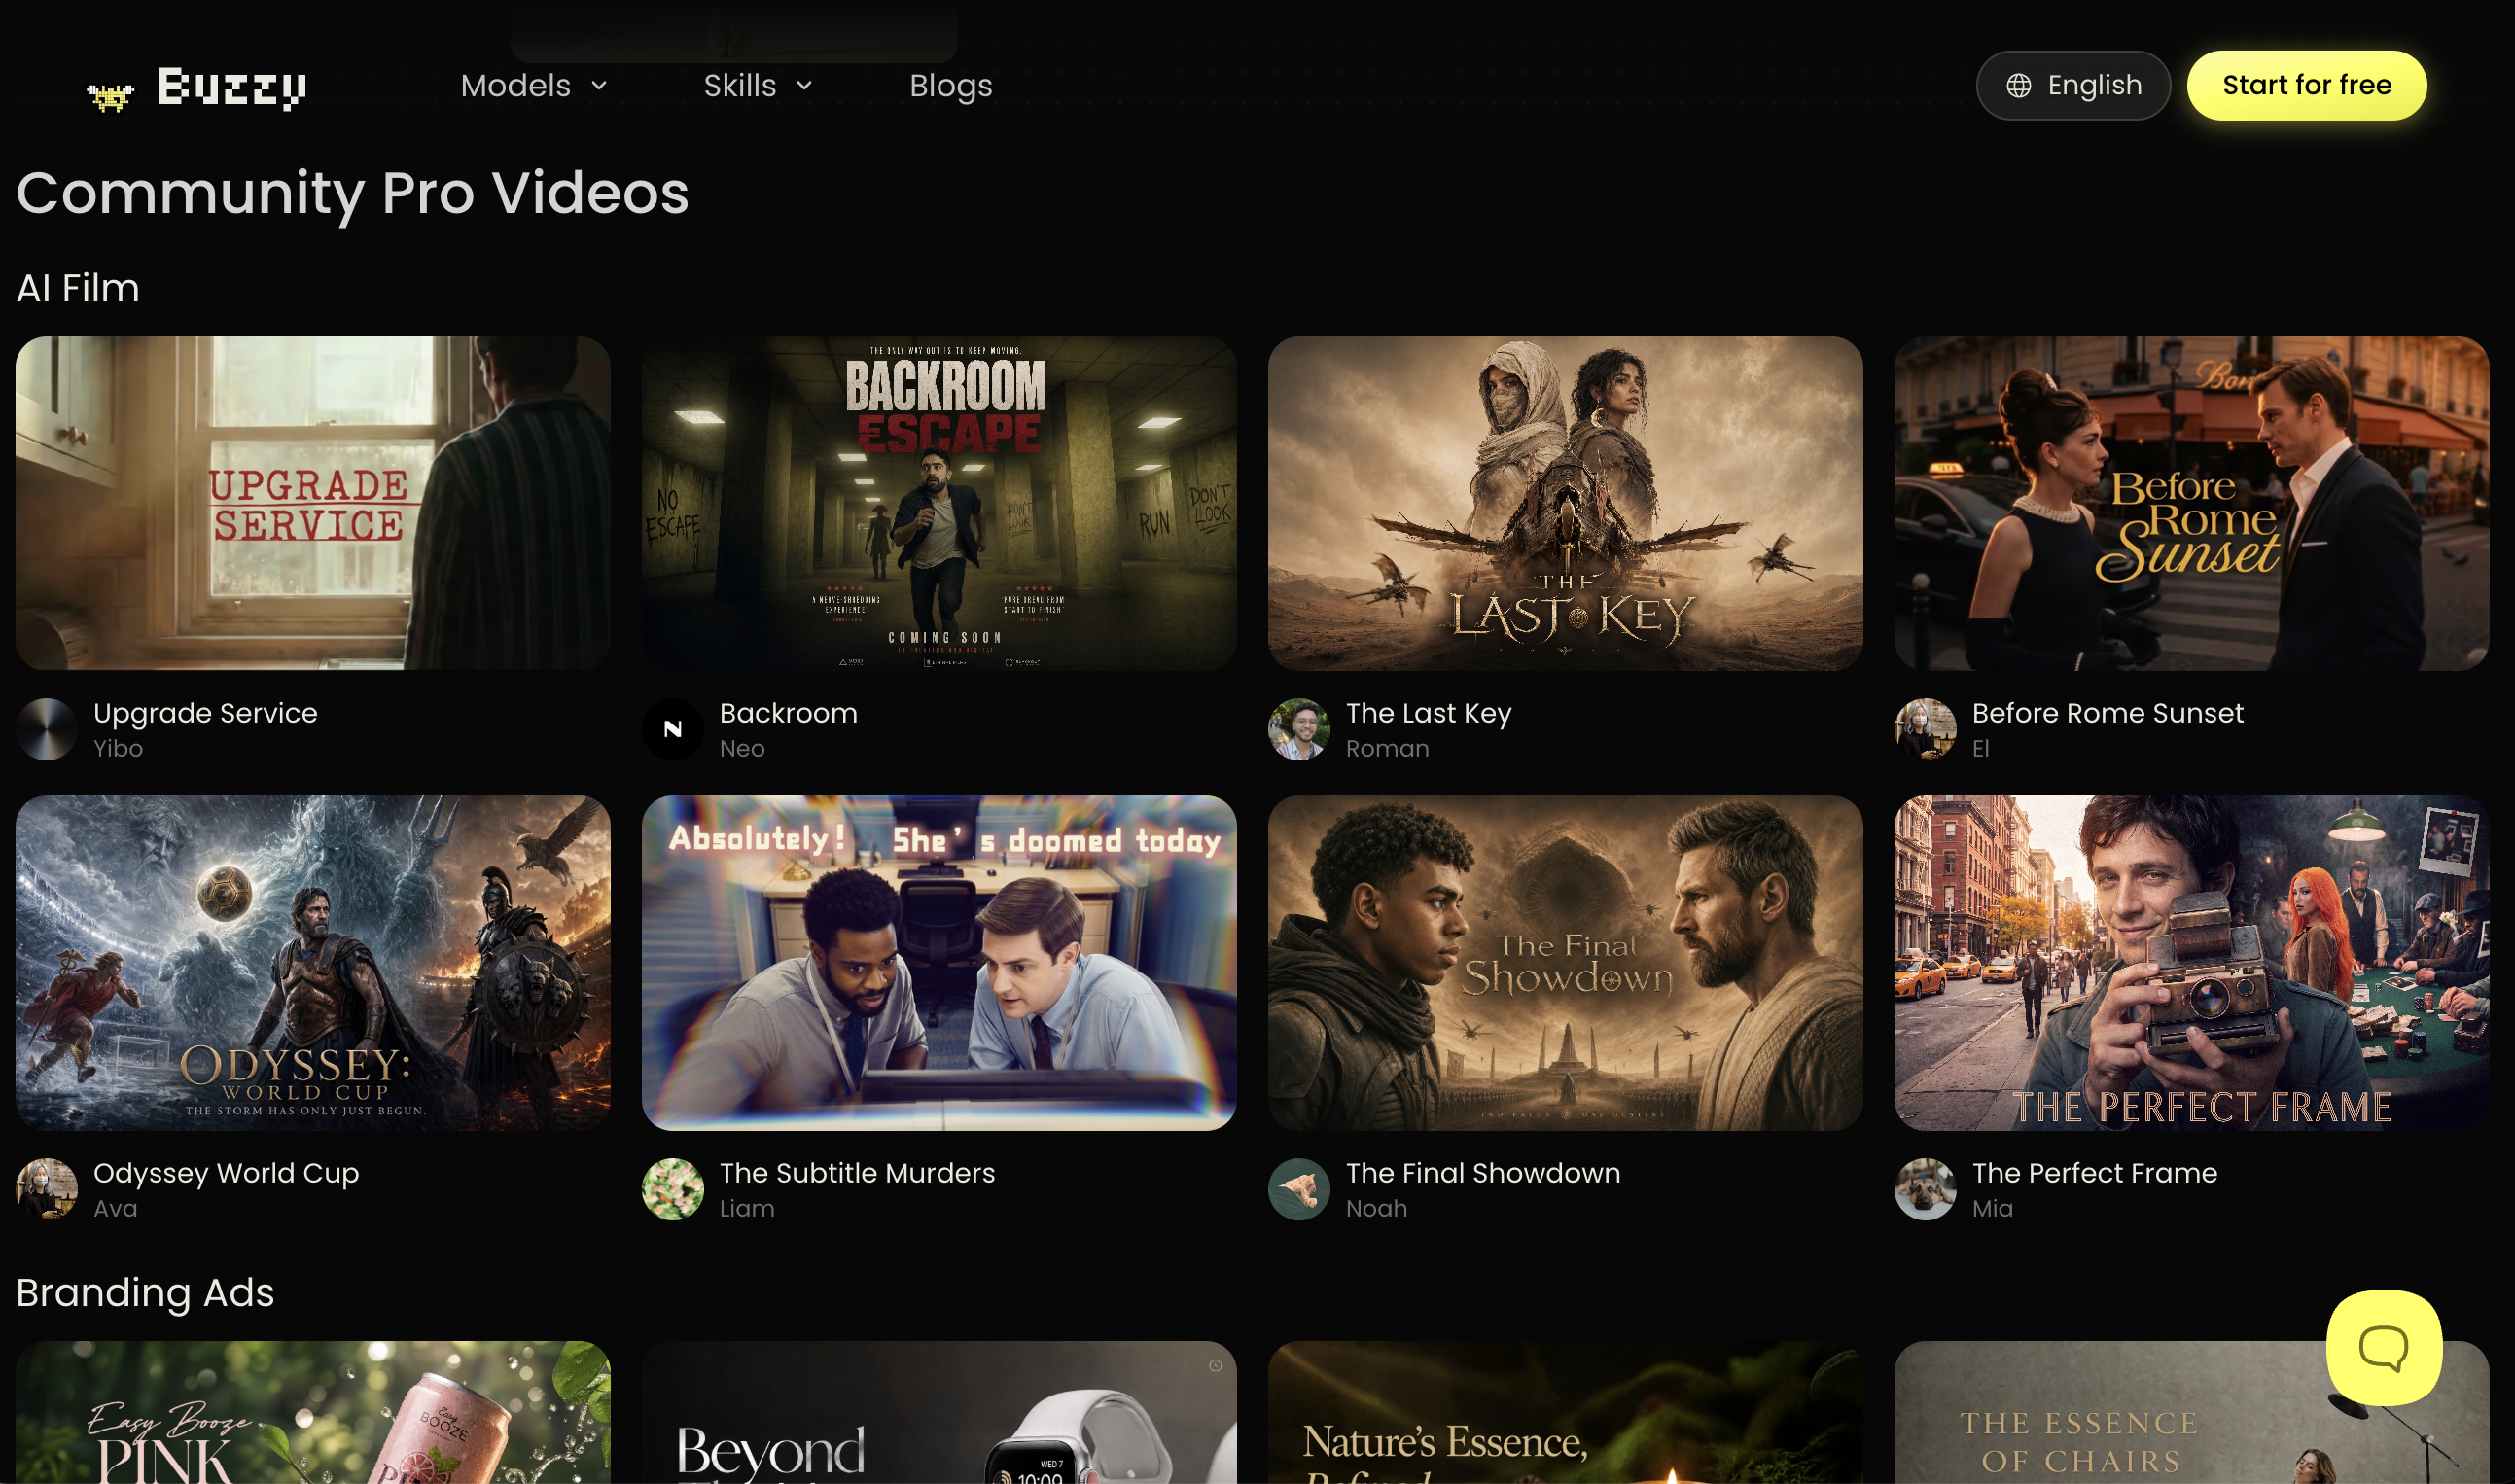Click the Start for free button
The height and width of the screenshot is (1484, 2515).
click(x=2306, y=86)
